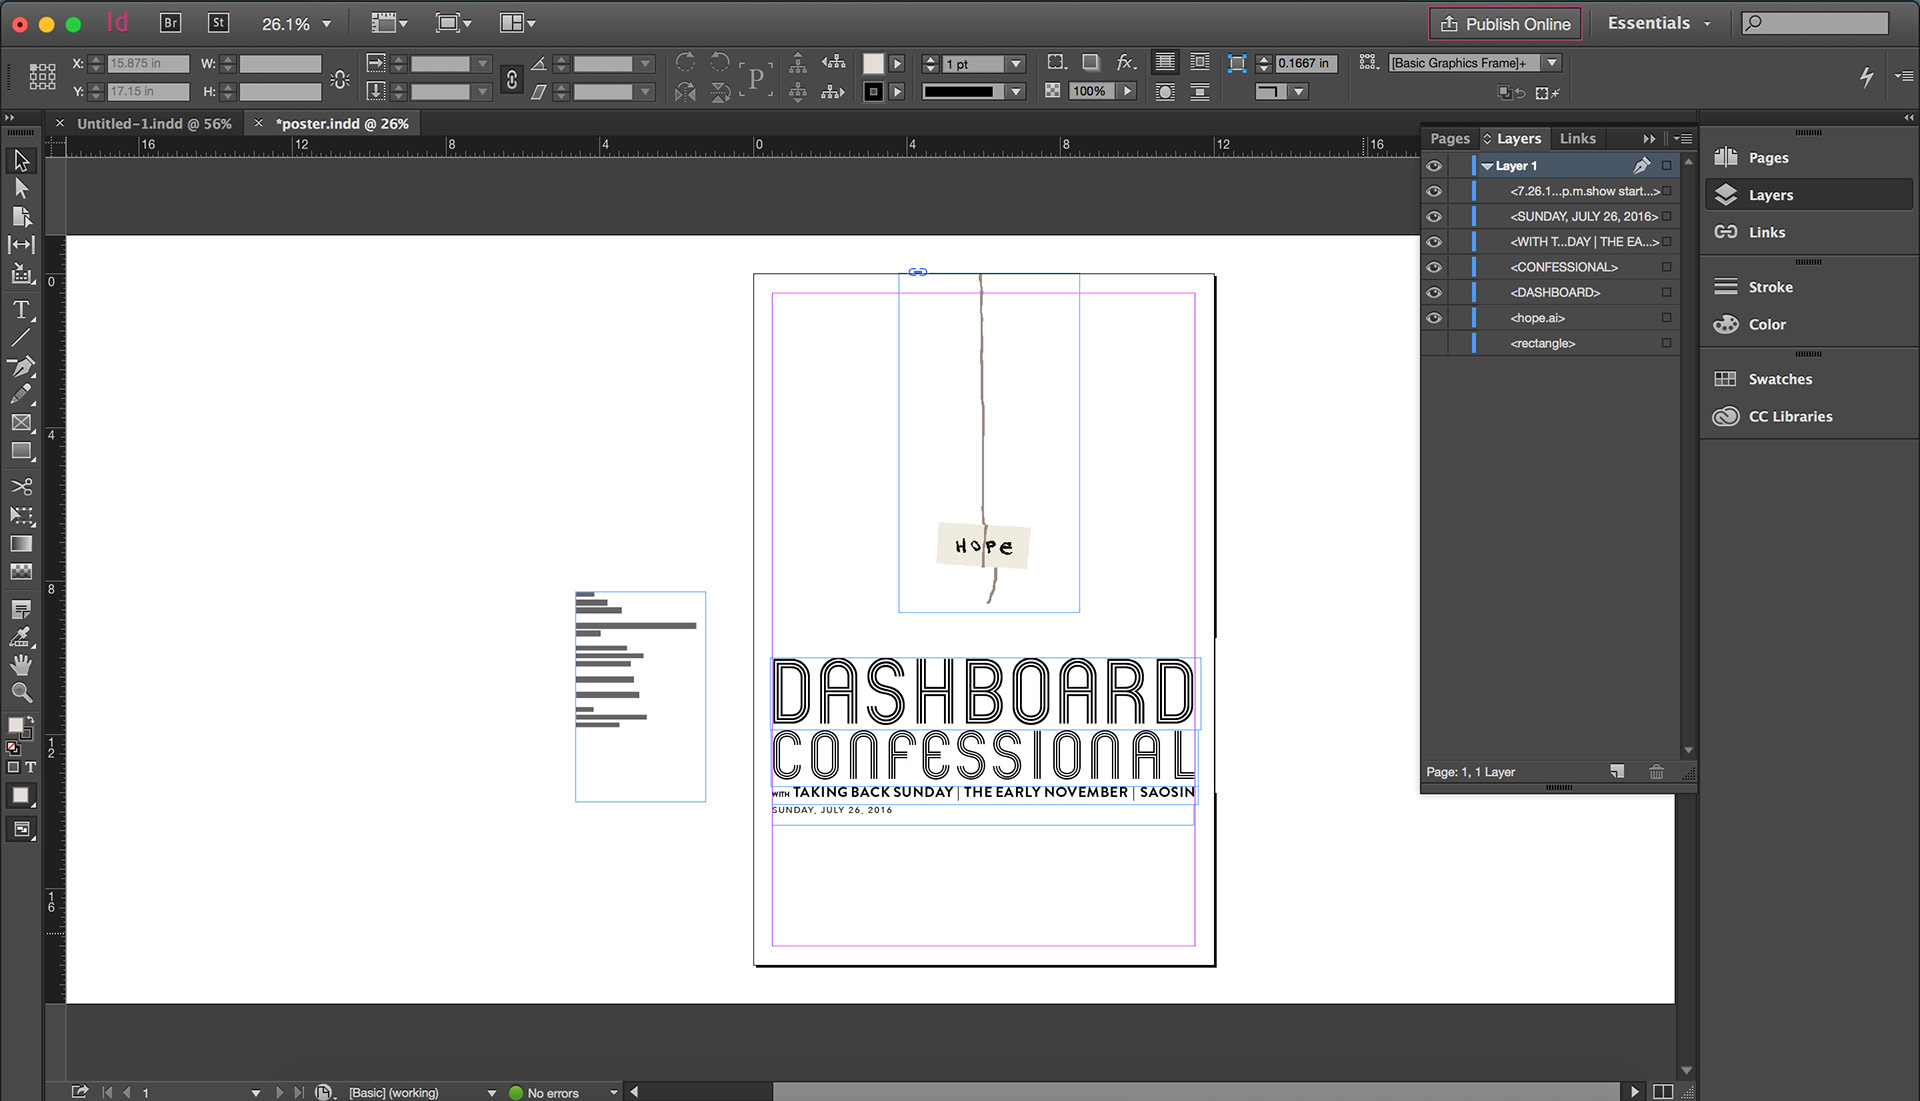Screen dimensions: 1920x1101
Task: Open Adobe Stock with St icon
Action: (218, 23)
